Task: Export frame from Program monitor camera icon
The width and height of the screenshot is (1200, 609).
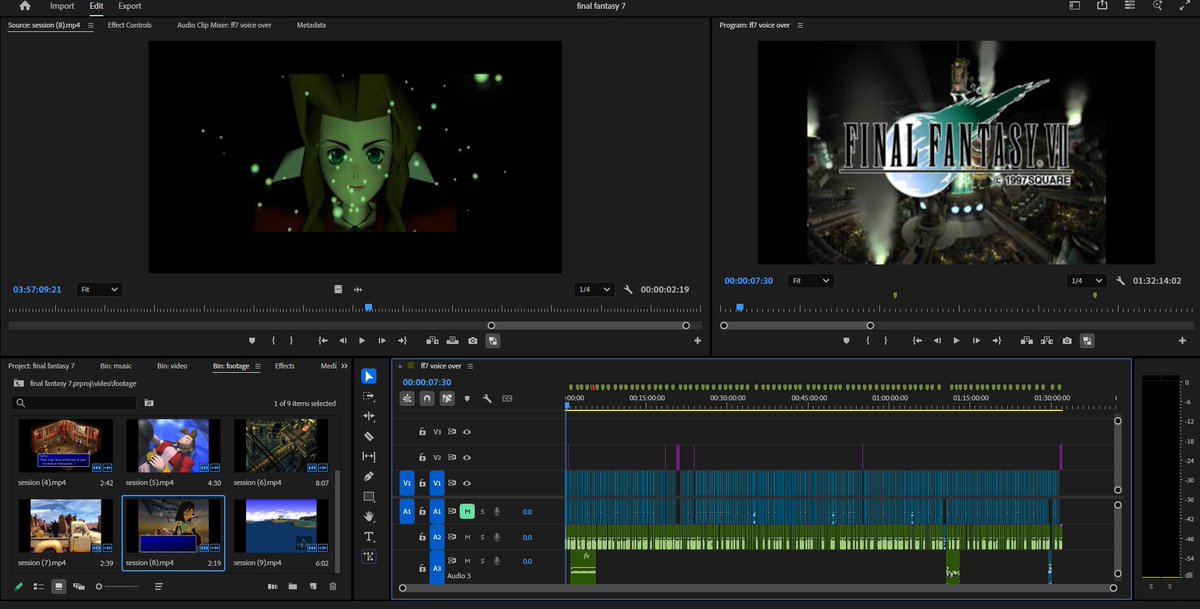Action: (x=1067, y=341)
